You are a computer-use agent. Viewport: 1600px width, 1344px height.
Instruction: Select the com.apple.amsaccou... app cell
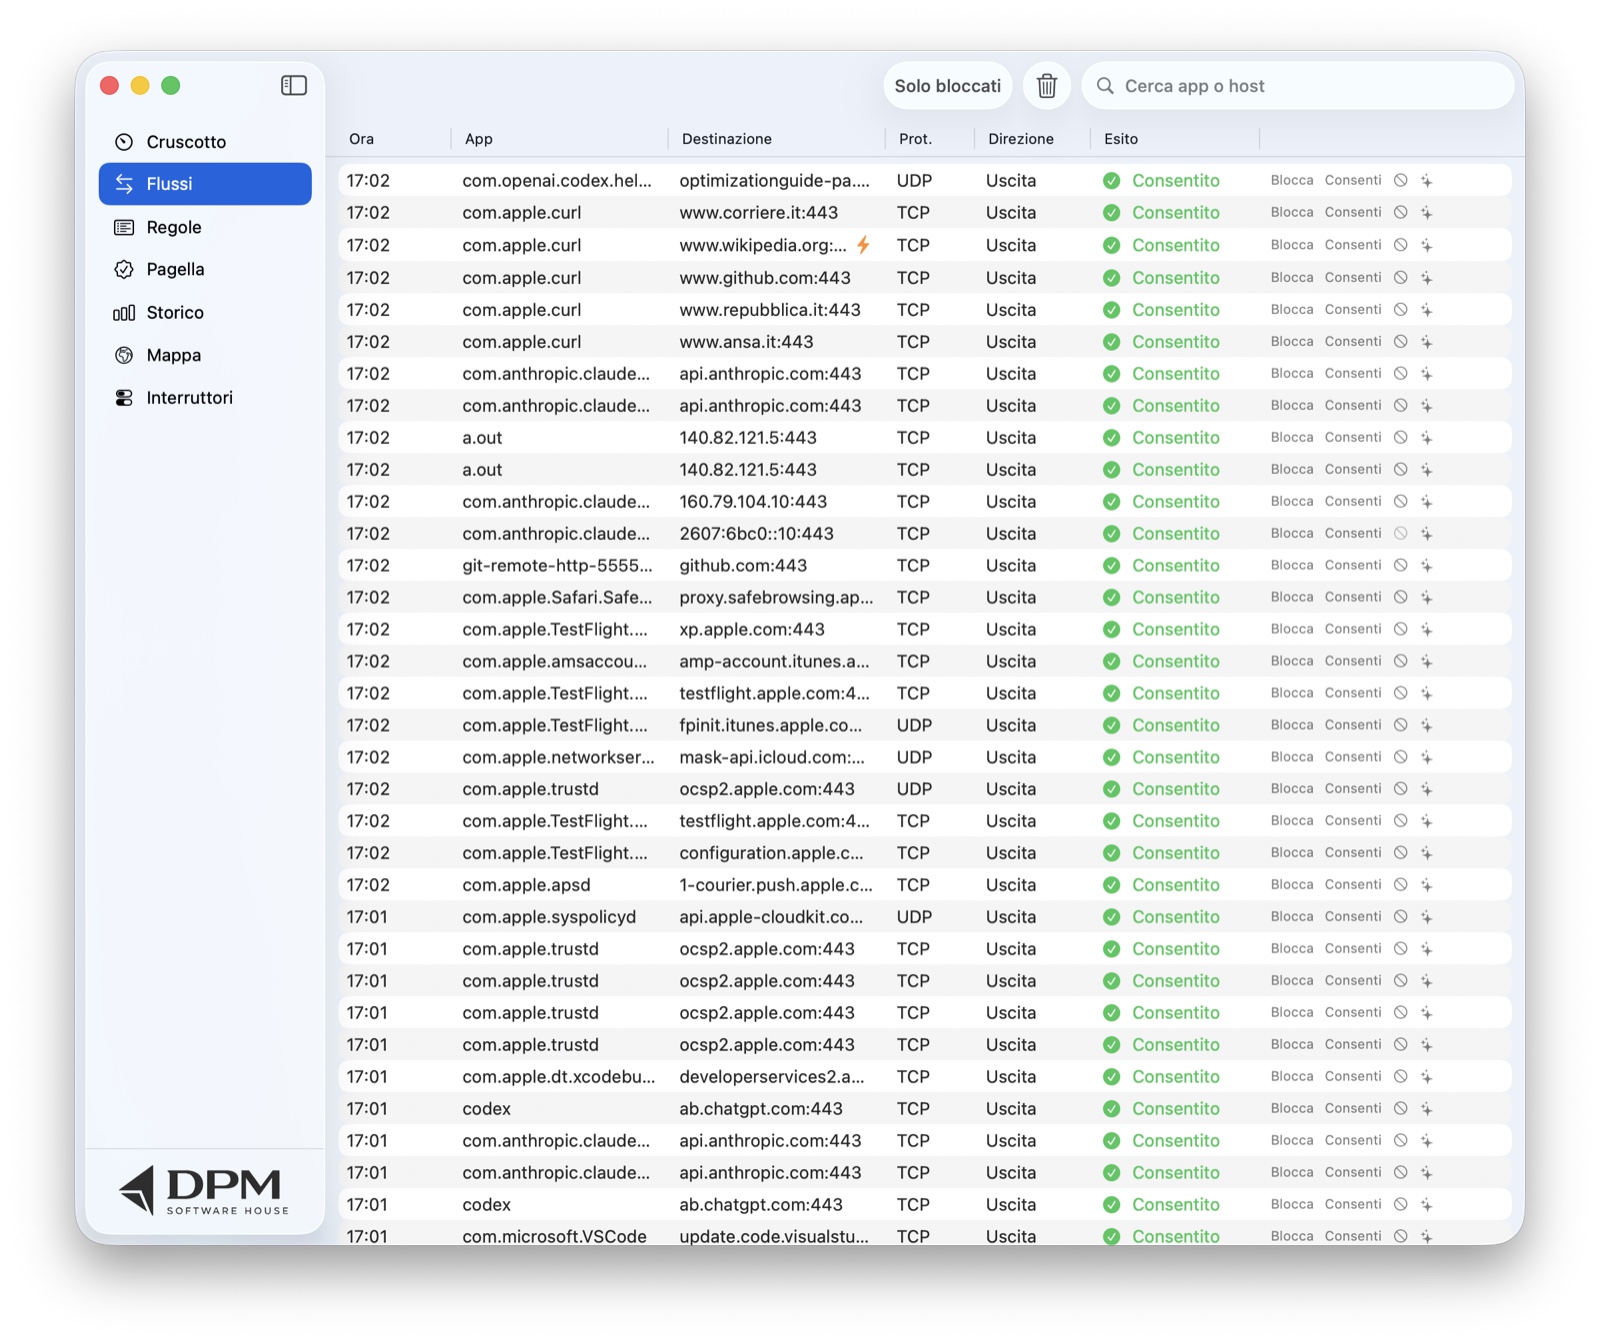coord(555,662)
